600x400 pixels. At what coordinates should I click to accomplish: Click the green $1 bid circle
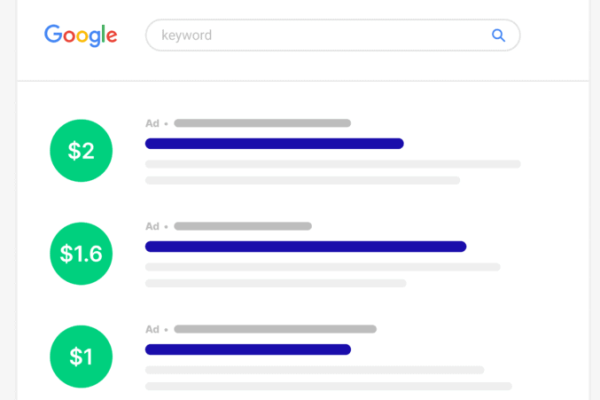[x=81, y=356]
